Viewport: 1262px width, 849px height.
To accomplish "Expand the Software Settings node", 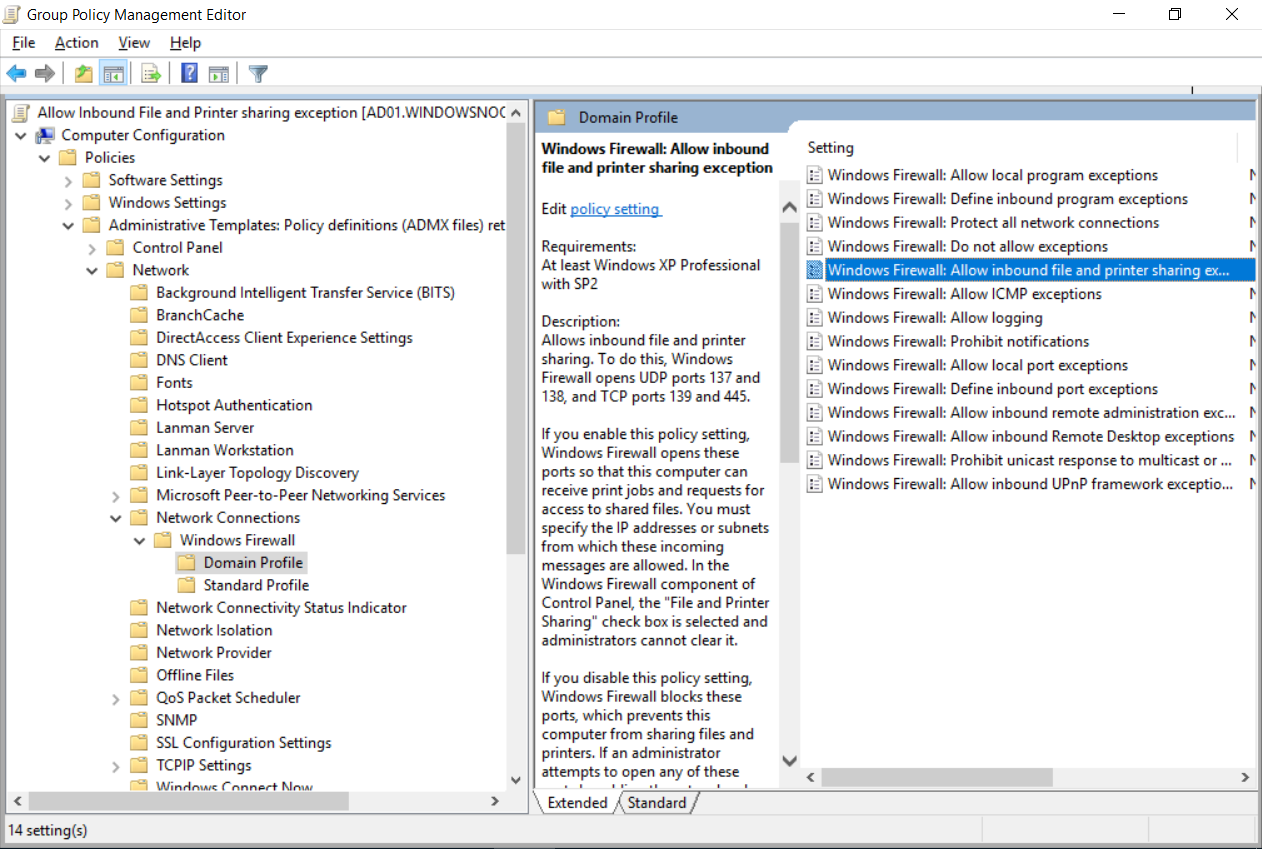I will [x=68, y=180].
